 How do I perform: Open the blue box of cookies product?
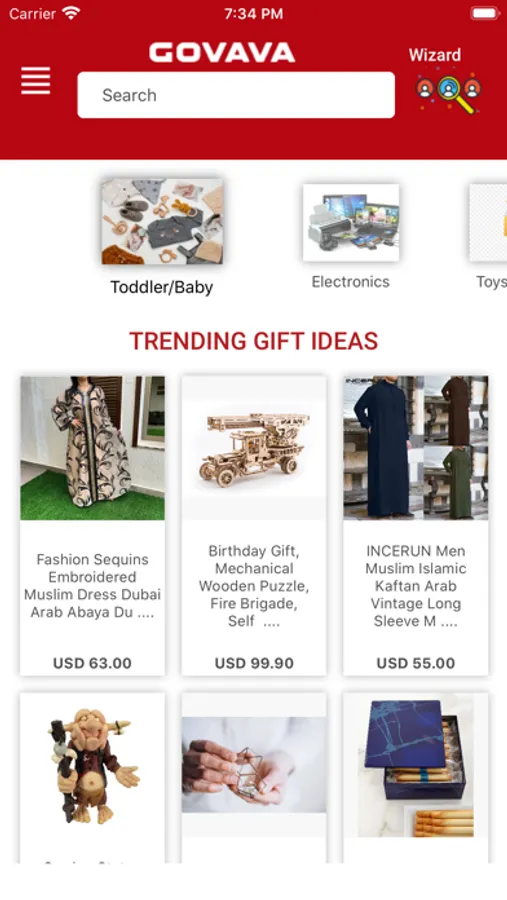pyautogui.click(x=416, y=765)
